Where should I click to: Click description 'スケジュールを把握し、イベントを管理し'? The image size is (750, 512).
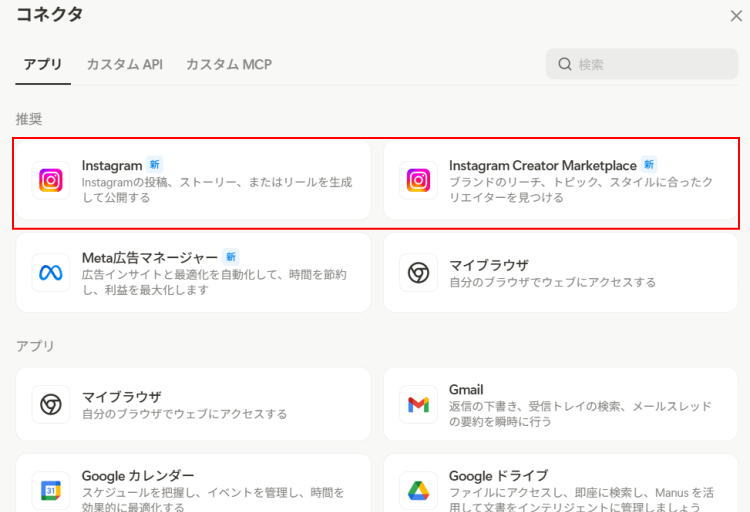[191, 492]
